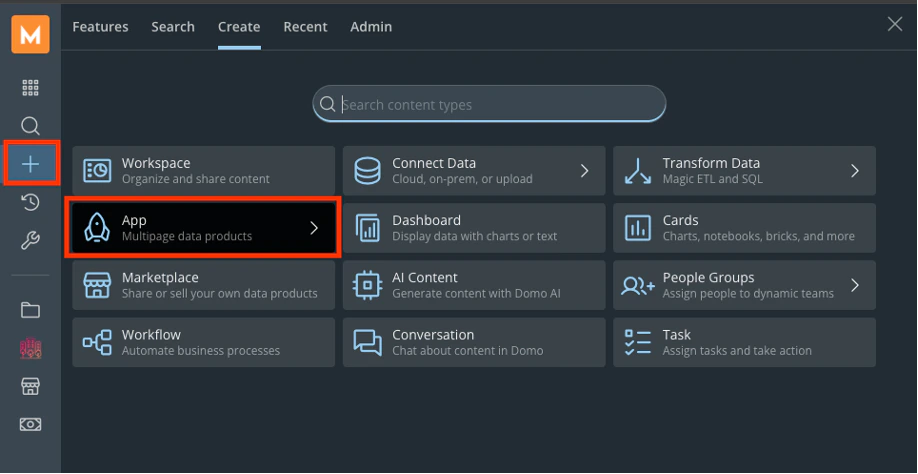This screenshot has width=918, height=474.
Task: Click the AI Content chip icon
Action: [x=368, y=285]
